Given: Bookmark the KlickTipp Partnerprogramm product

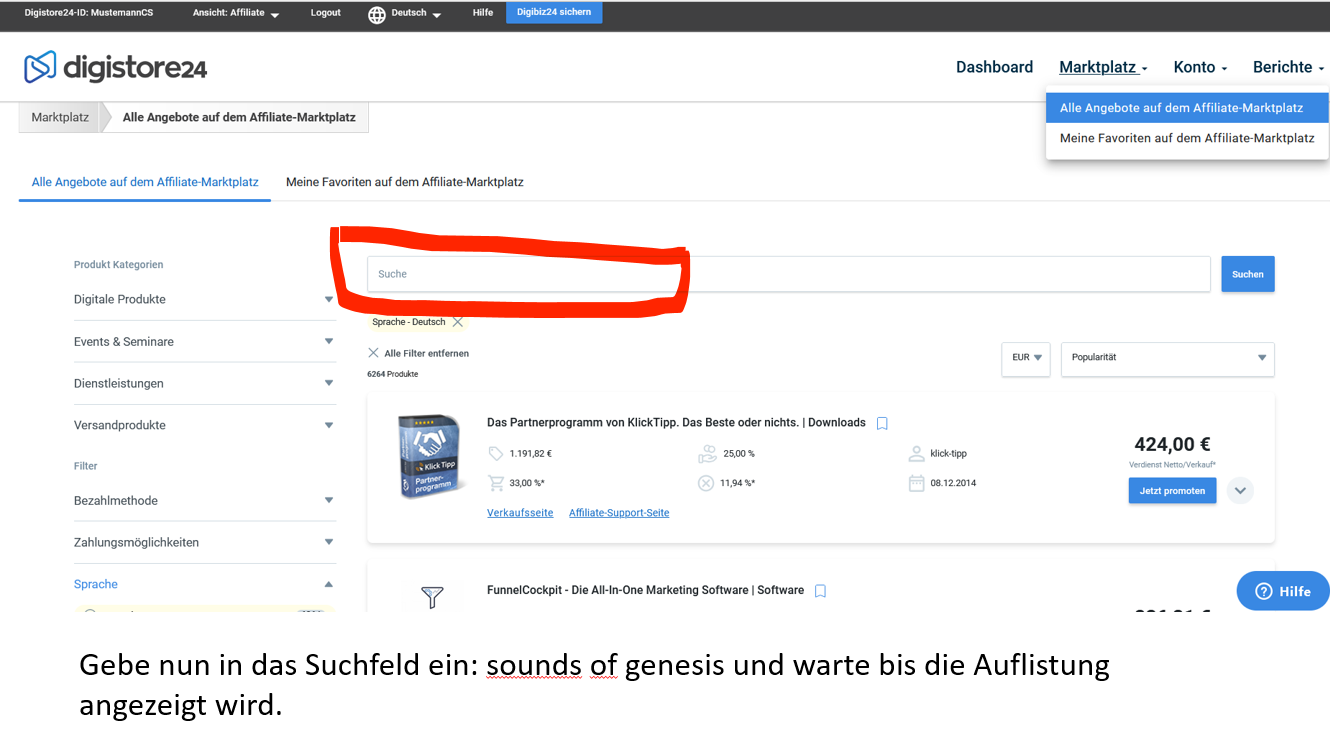Looking at the screenshot, I should [882, 423].
